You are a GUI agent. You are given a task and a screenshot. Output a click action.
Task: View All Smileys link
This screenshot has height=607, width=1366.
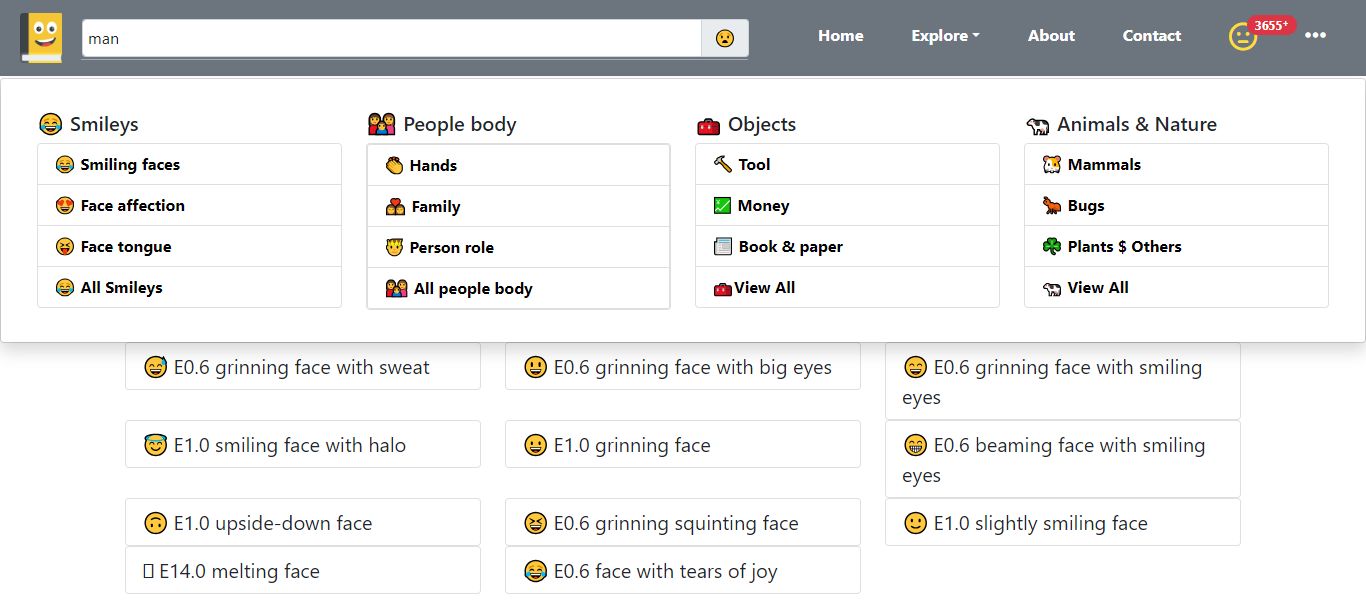[x=121, y=288]
